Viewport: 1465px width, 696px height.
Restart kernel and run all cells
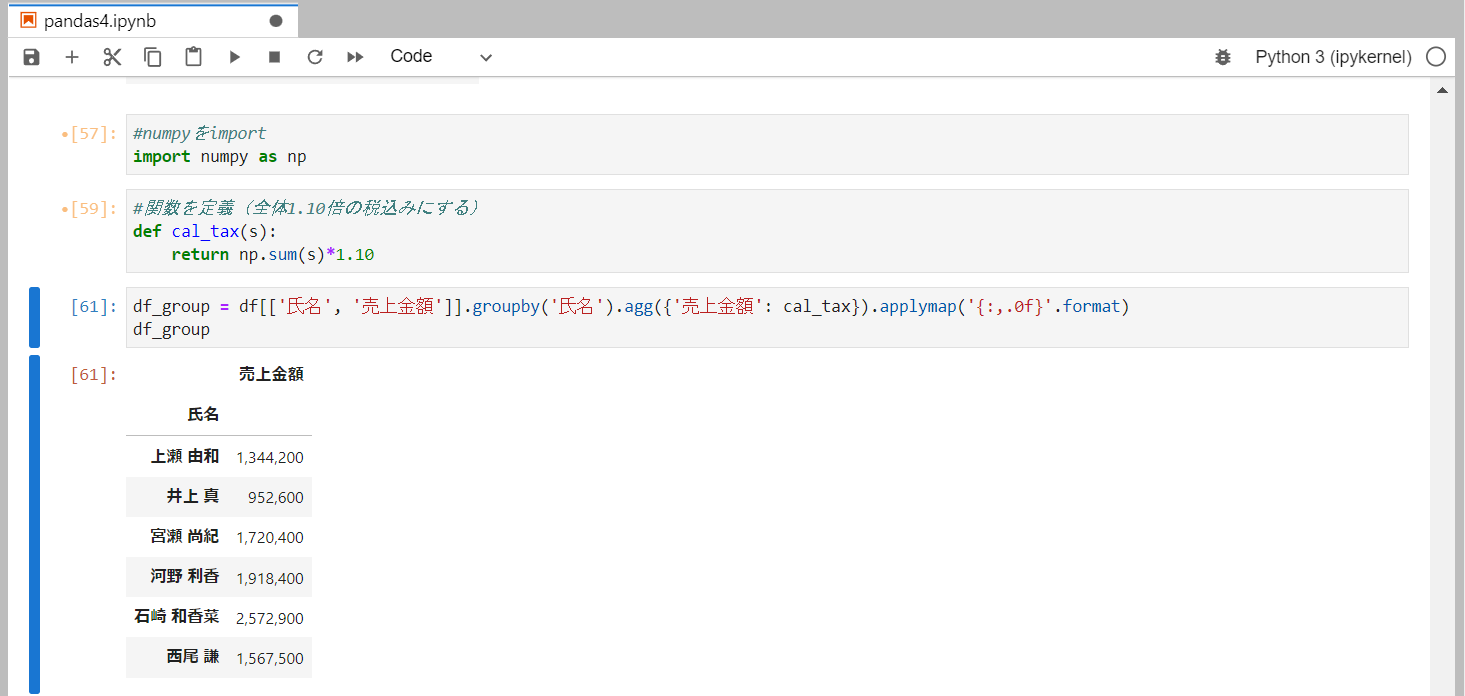pyautogui.click(x=355, y=57)
